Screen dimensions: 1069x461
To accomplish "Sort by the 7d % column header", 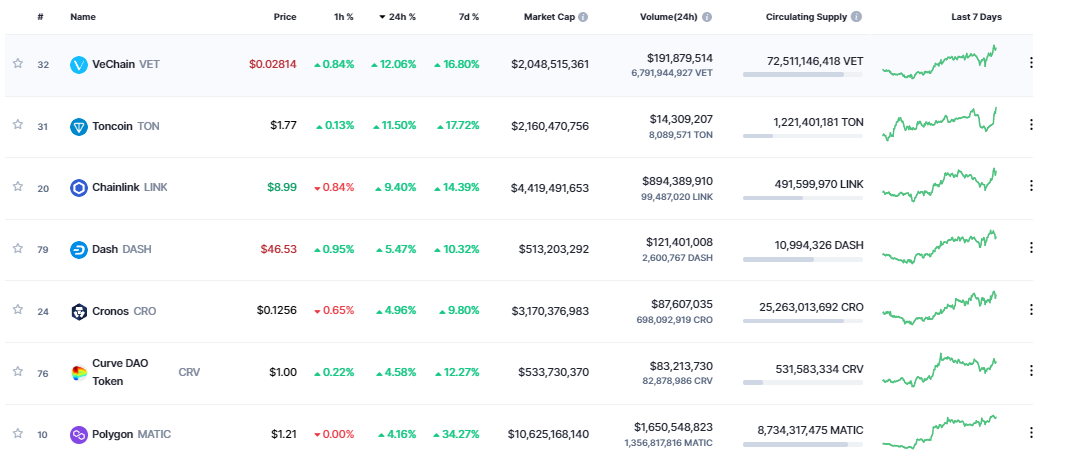I will click(x=468, y=17).
